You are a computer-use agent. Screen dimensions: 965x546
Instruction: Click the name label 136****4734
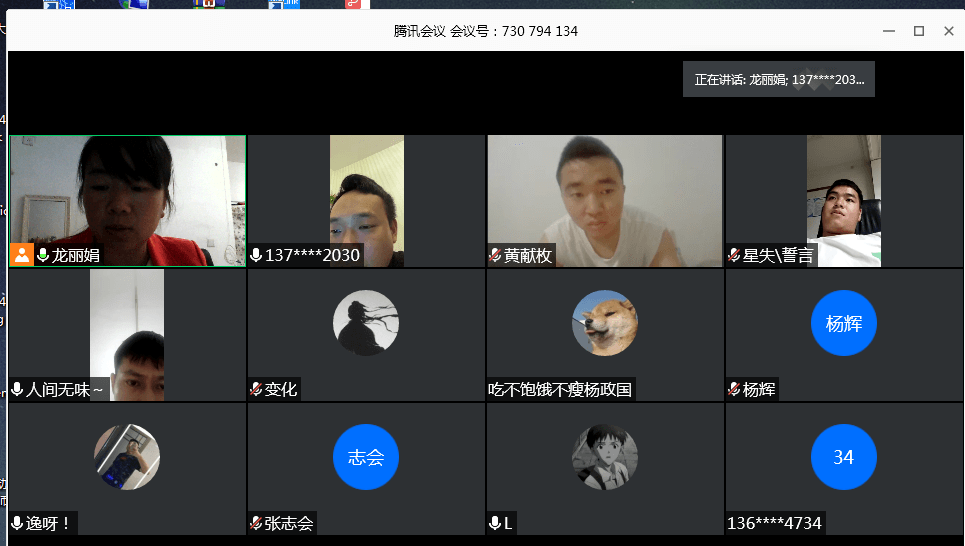tap(774, 523)
